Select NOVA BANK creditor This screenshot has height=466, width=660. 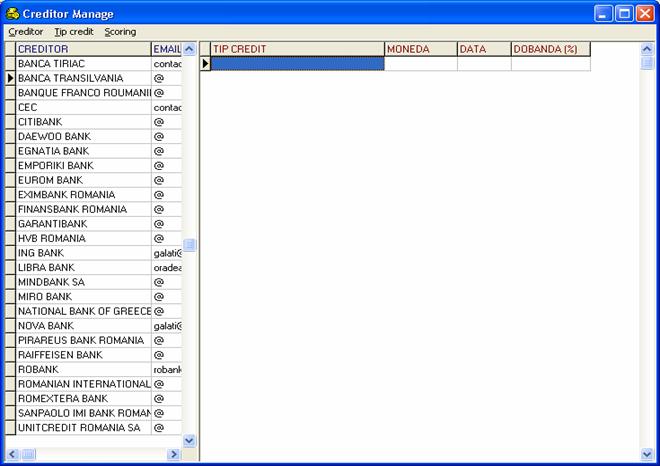click(83, 326)
